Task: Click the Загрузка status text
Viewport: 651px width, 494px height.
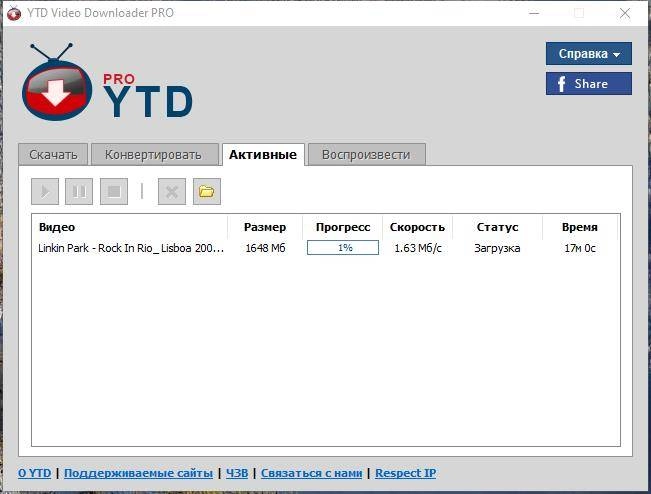Action: coord(497,248)
